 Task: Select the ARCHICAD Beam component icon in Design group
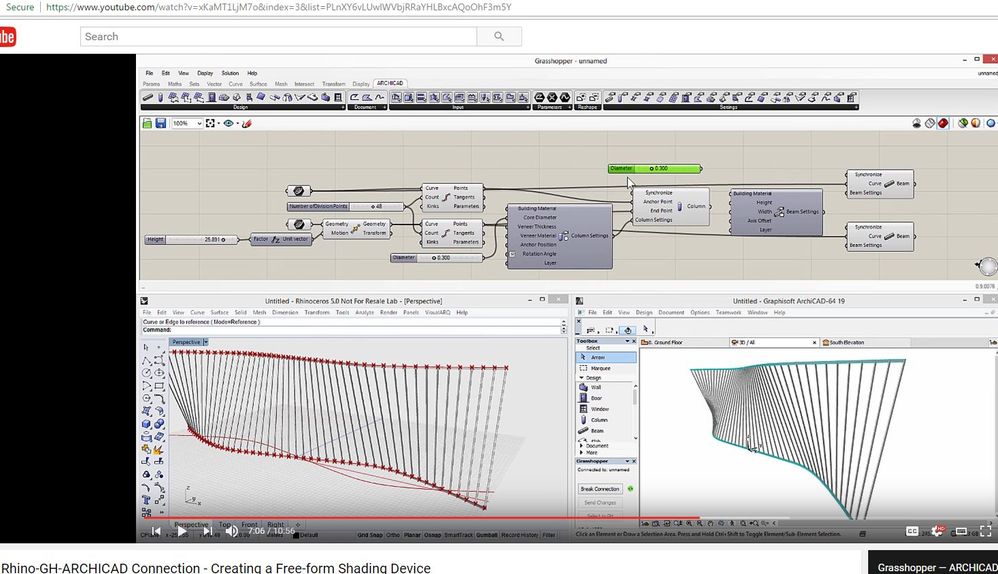point(148,97)
